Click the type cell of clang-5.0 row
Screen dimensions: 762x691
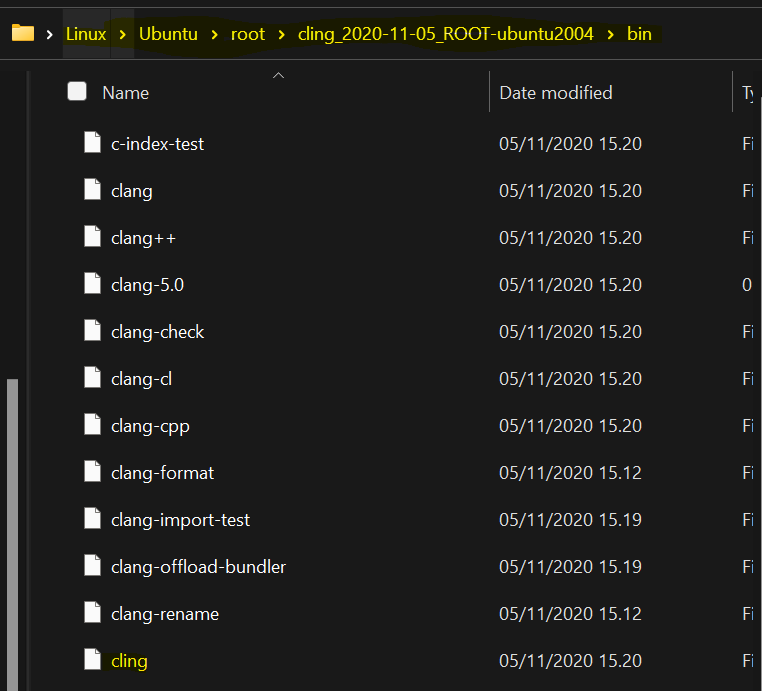tap(747, 285)
